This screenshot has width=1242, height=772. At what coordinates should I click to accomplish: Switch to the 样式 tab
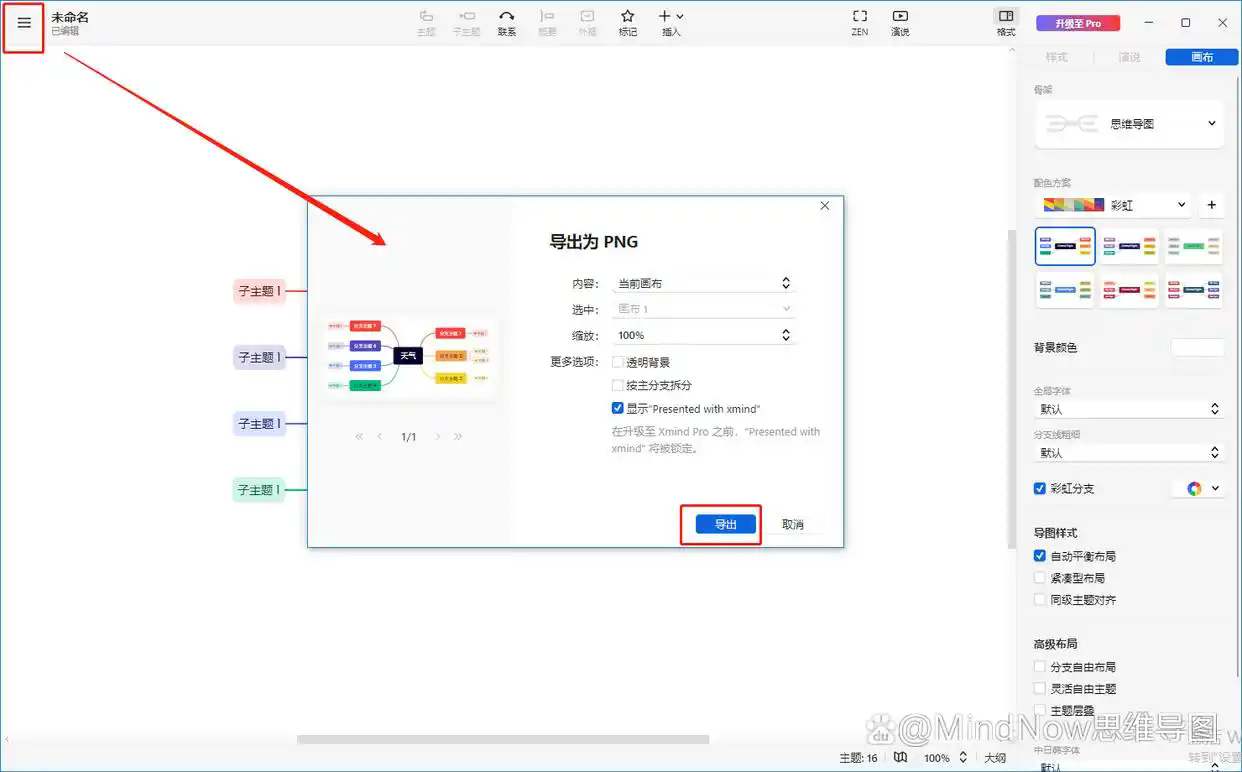click(1057, 57)
